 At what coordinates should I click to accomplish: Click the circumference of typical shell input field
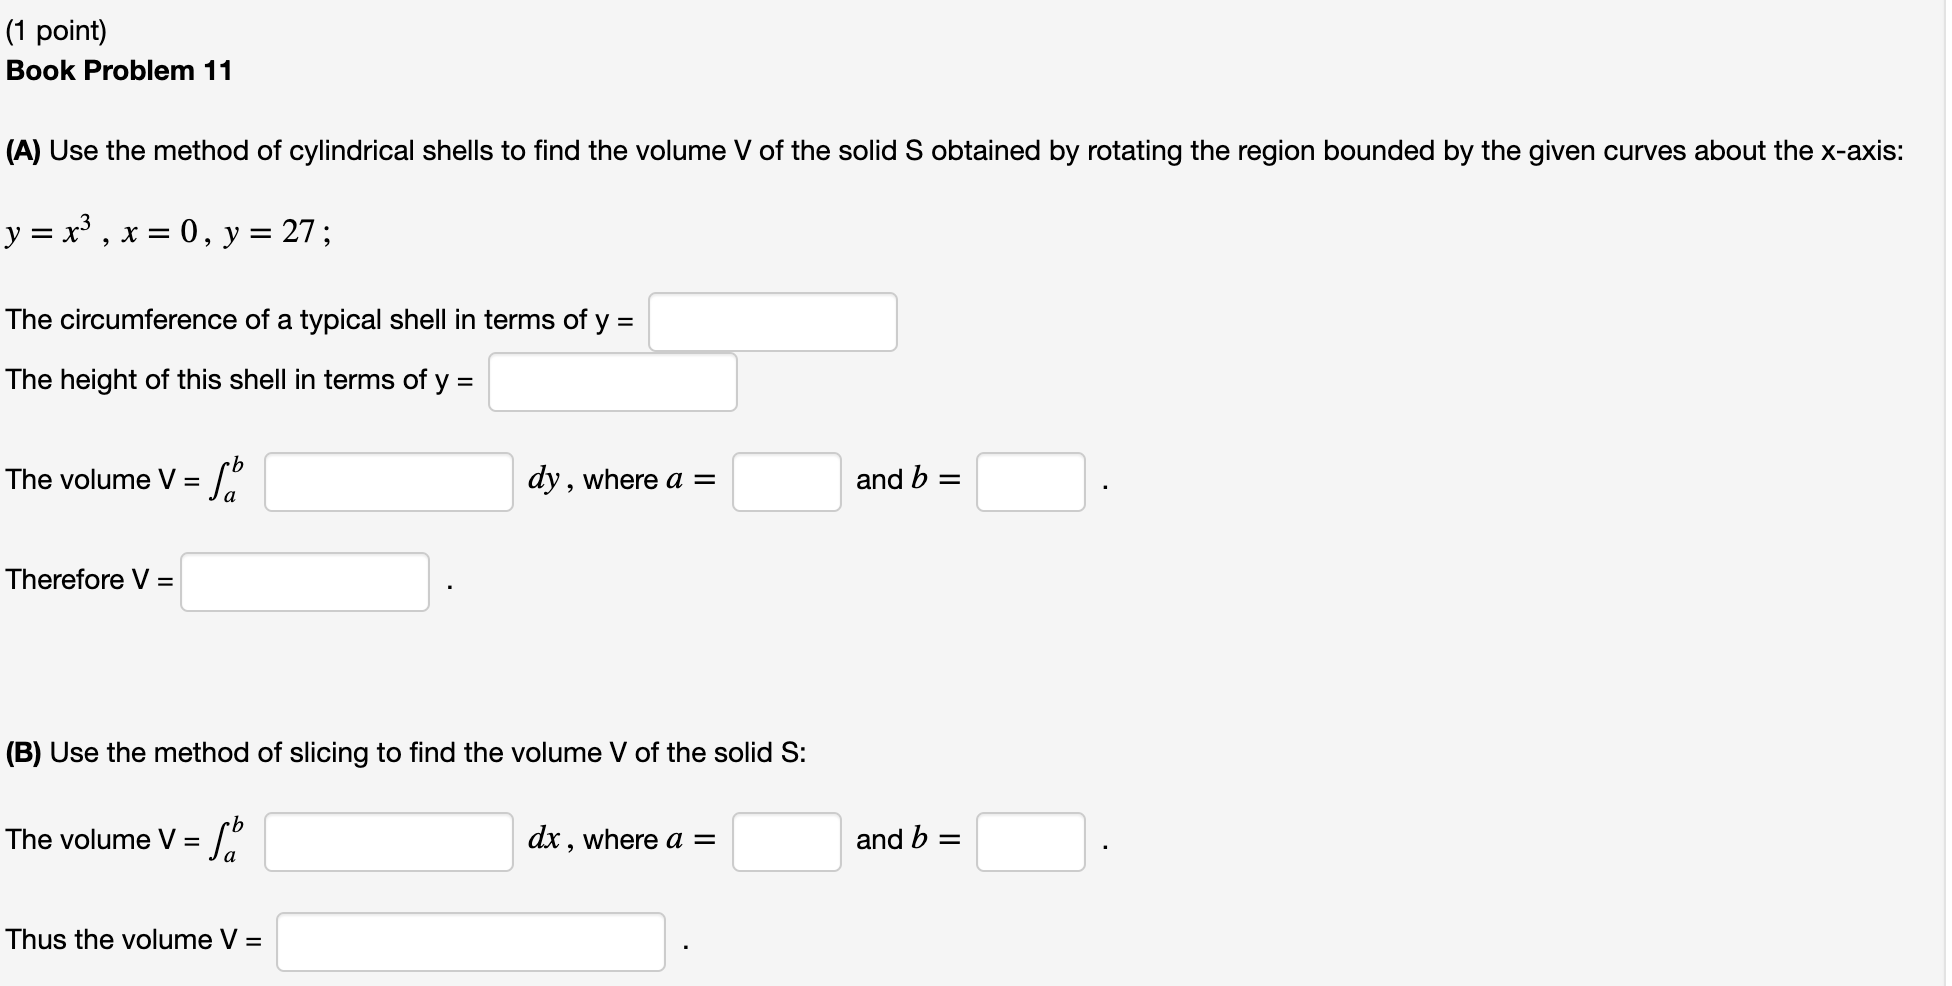click(772, 320)
